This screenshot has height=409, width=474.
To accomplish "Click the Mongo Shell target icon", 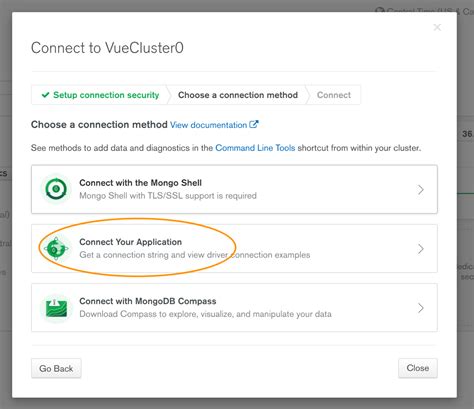I will coord(56,189).
